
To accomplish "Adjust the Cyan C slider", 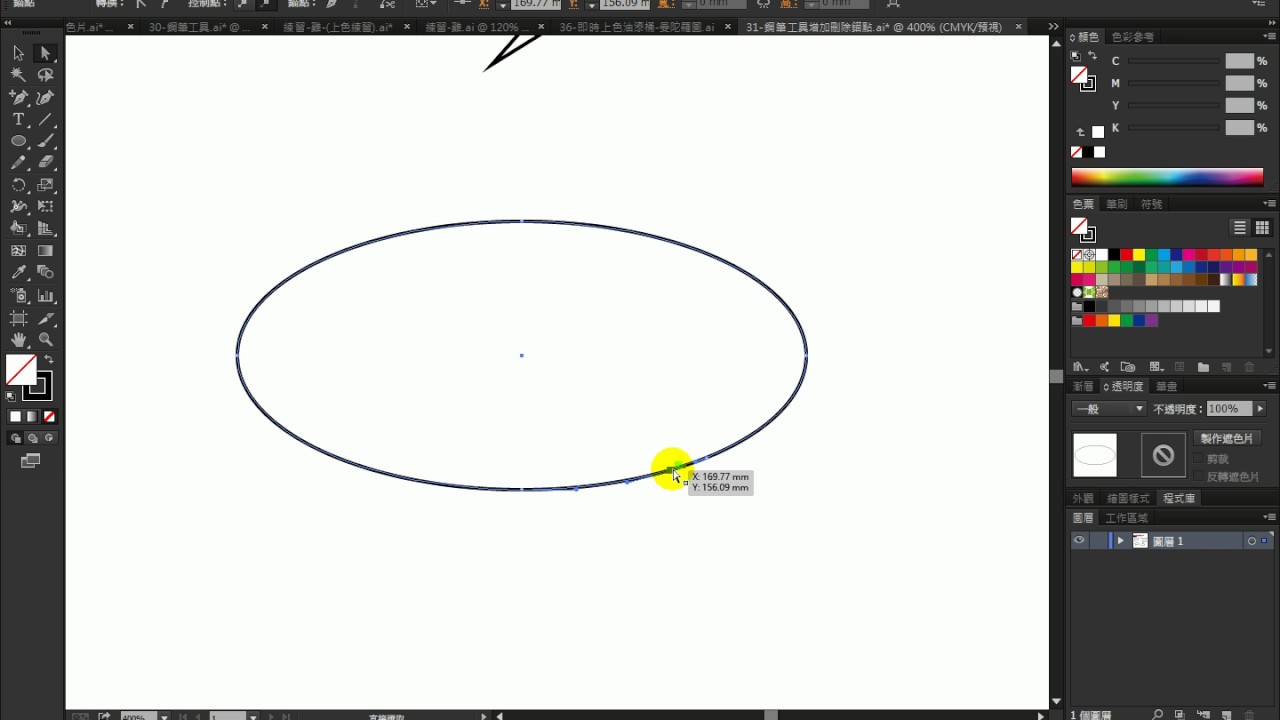I will (1174, 62).
